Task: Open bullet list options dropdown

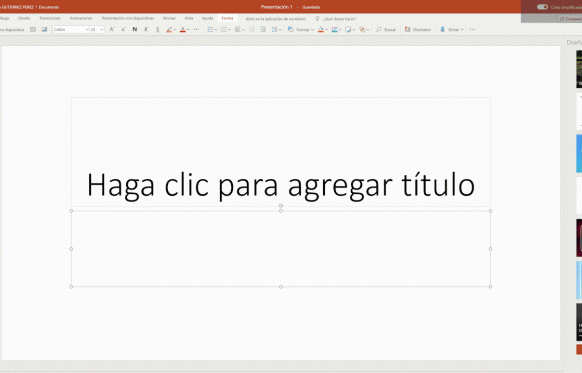Action: (216, 29)
